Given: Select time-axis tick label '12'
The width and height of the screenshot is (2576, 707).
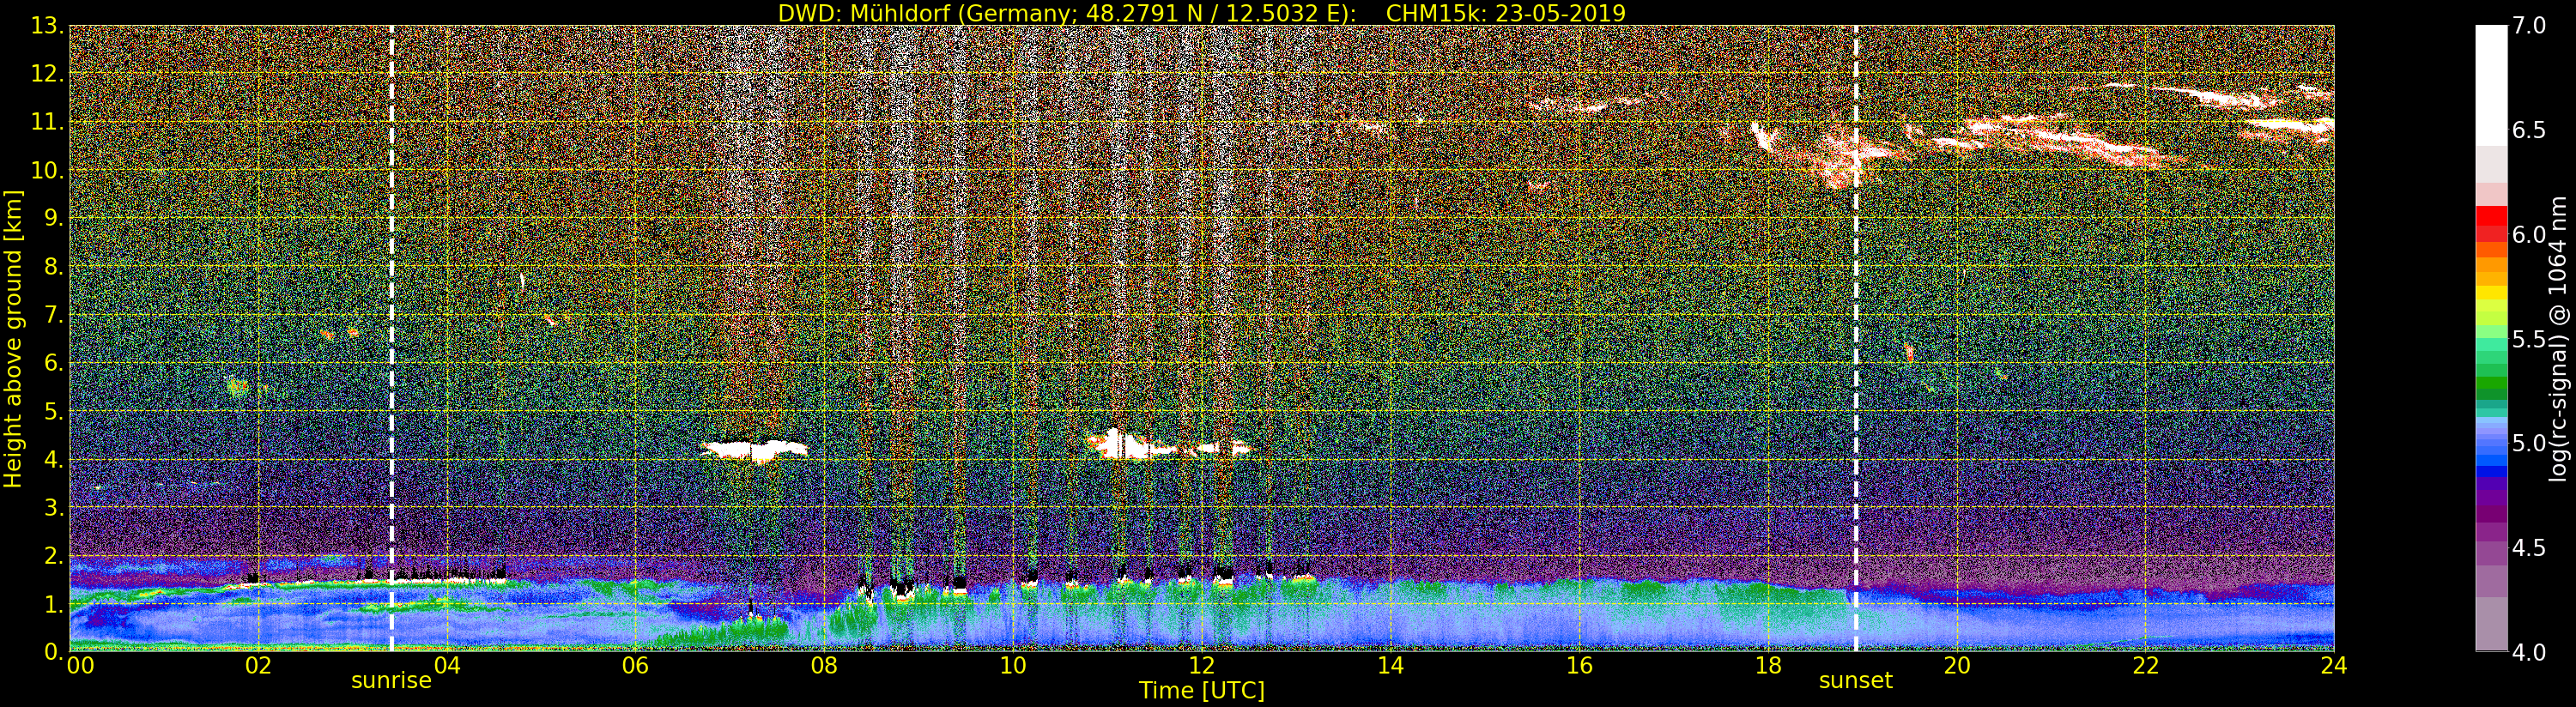Looking at the screenshot, I should coord(1202,665).
